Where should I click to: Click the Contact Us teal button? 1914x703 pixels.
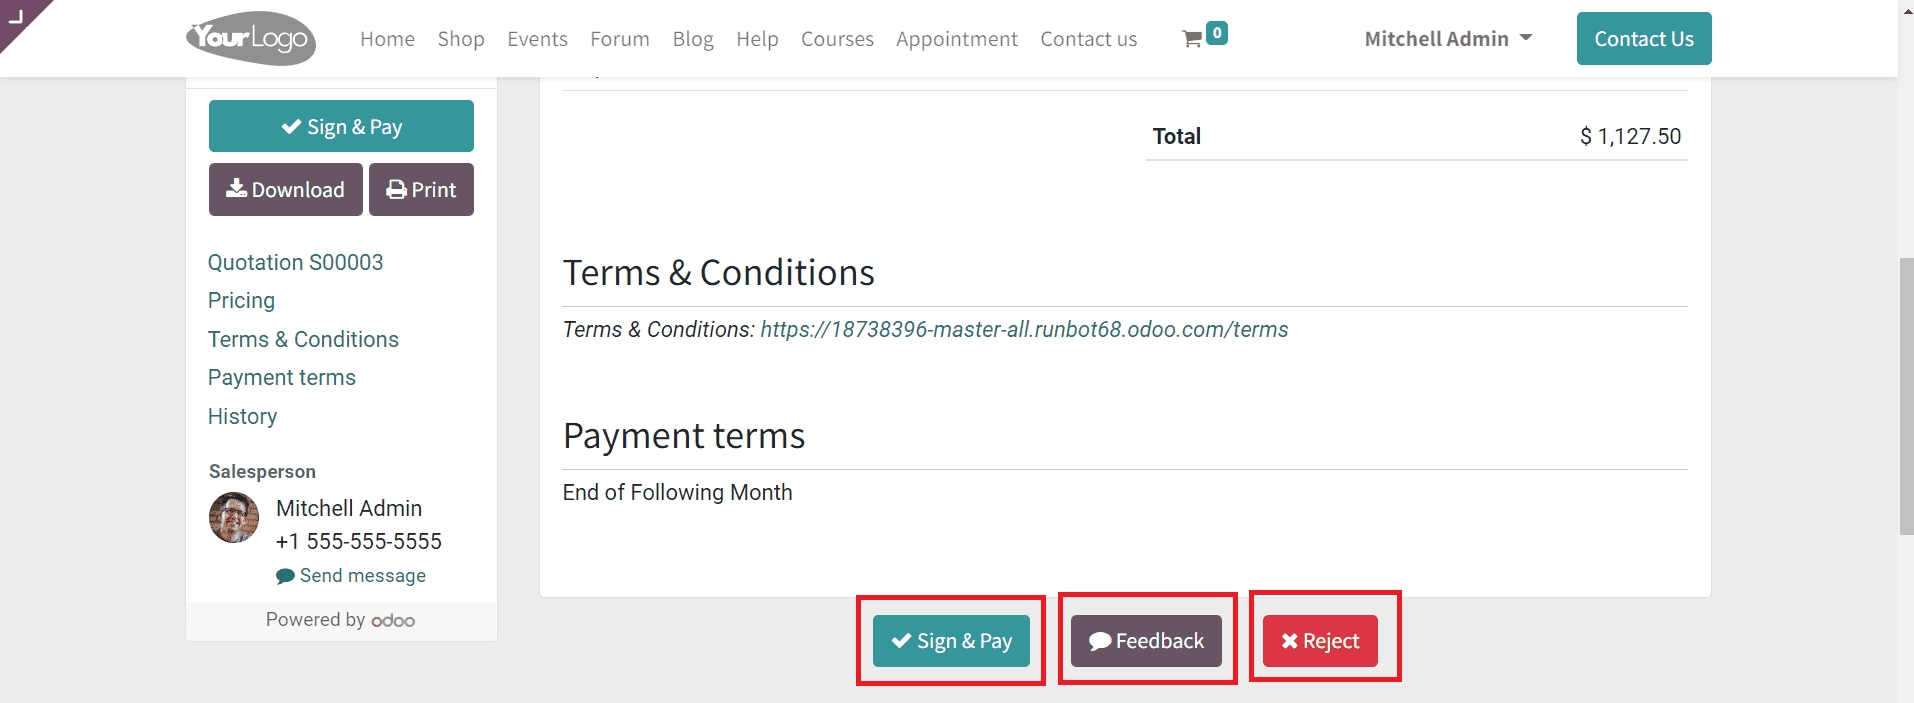1643,39
